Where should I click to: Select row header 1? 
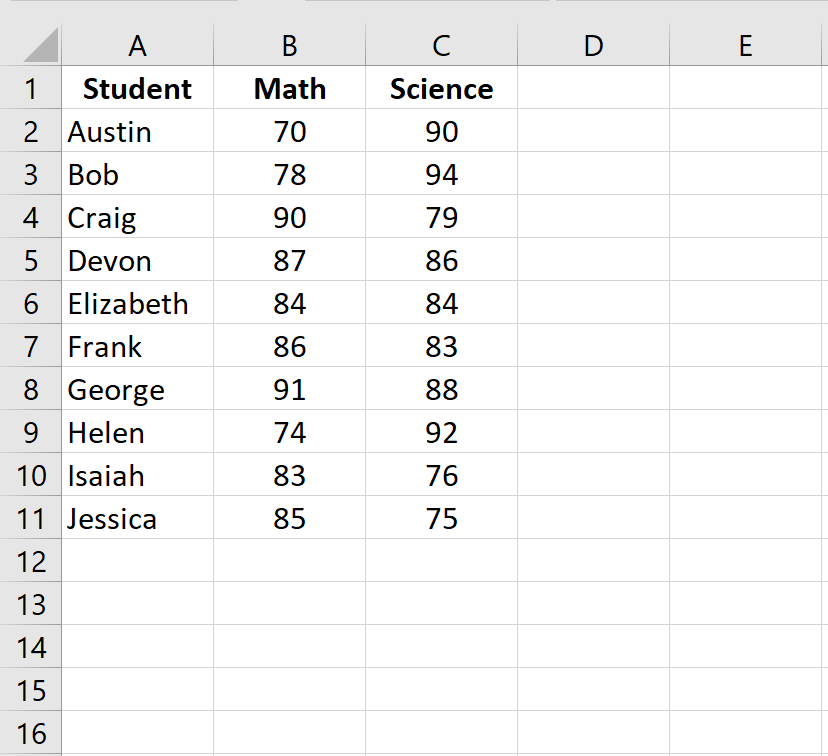tap(31, 88)
